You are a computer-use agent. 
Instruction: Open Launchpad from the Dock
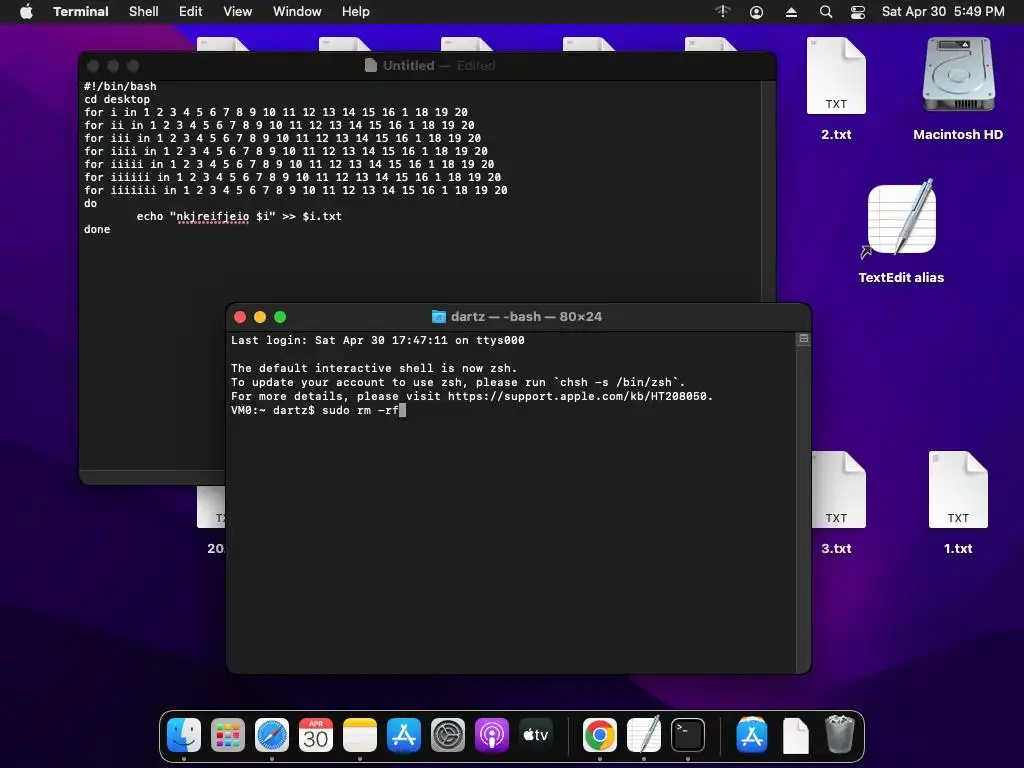(x=228, y=735)
